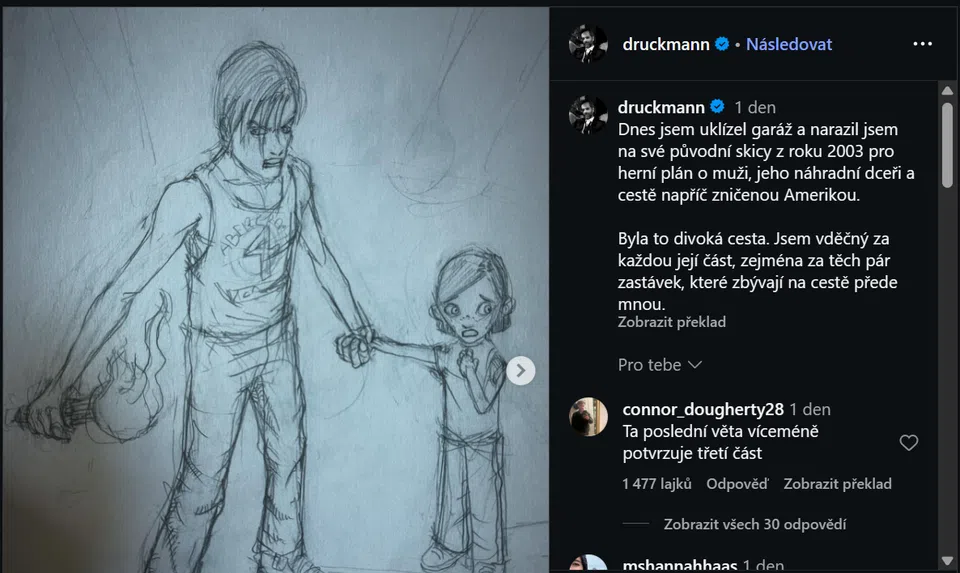Like connor_dougherty28's comment with the heart
The height and width of the screenshot is (573, 960).
tap(909, 442)
